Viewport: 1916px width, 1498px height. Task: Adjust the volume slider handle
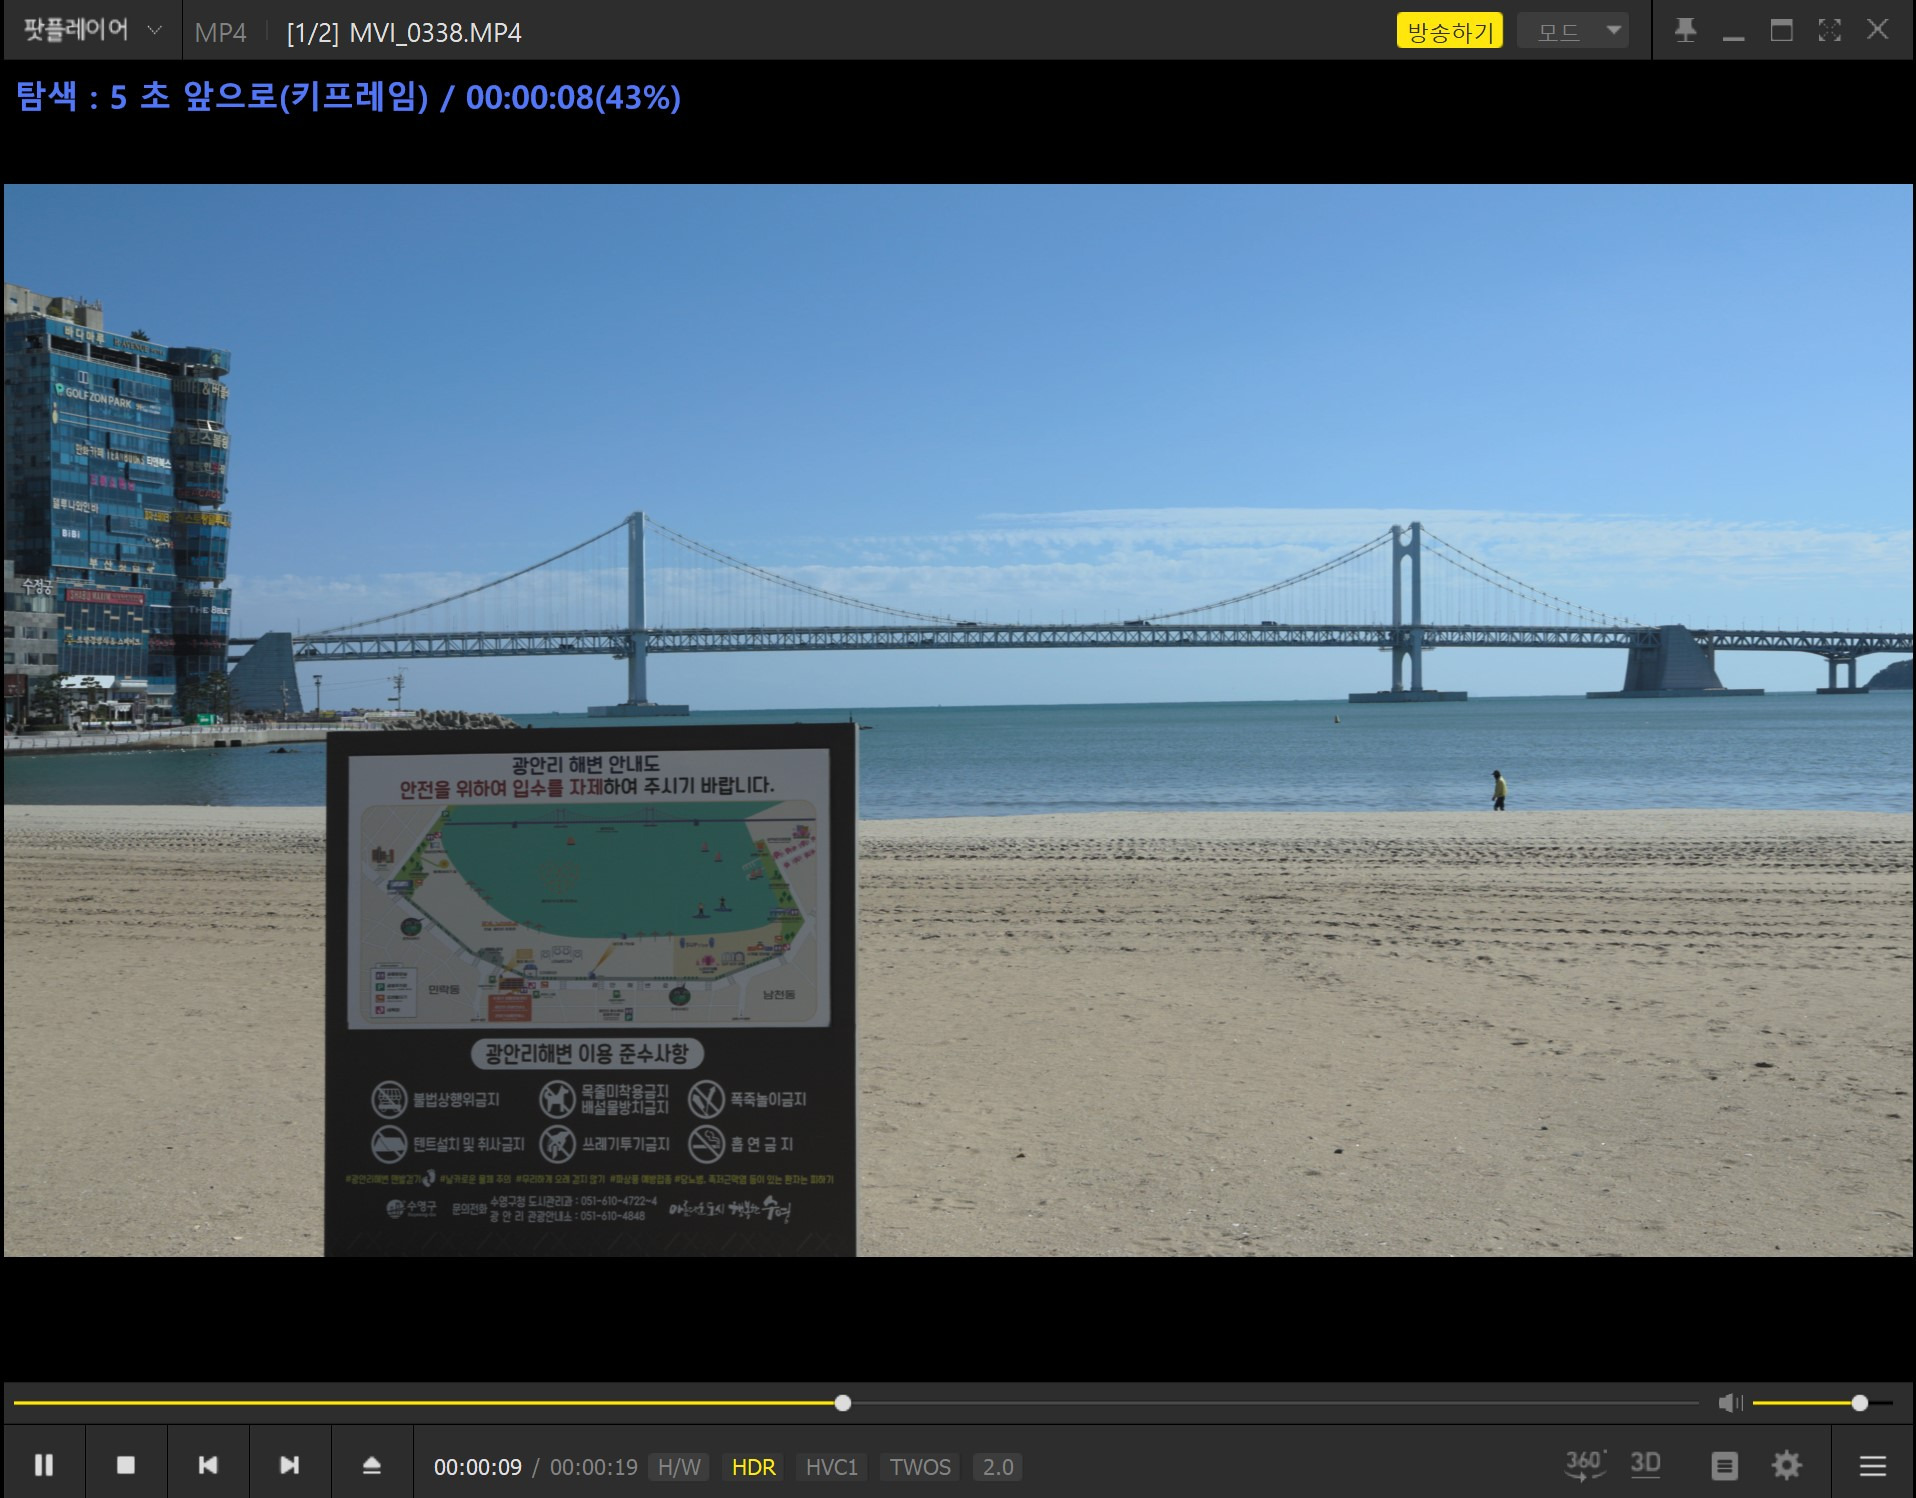click(1859, 1403)
